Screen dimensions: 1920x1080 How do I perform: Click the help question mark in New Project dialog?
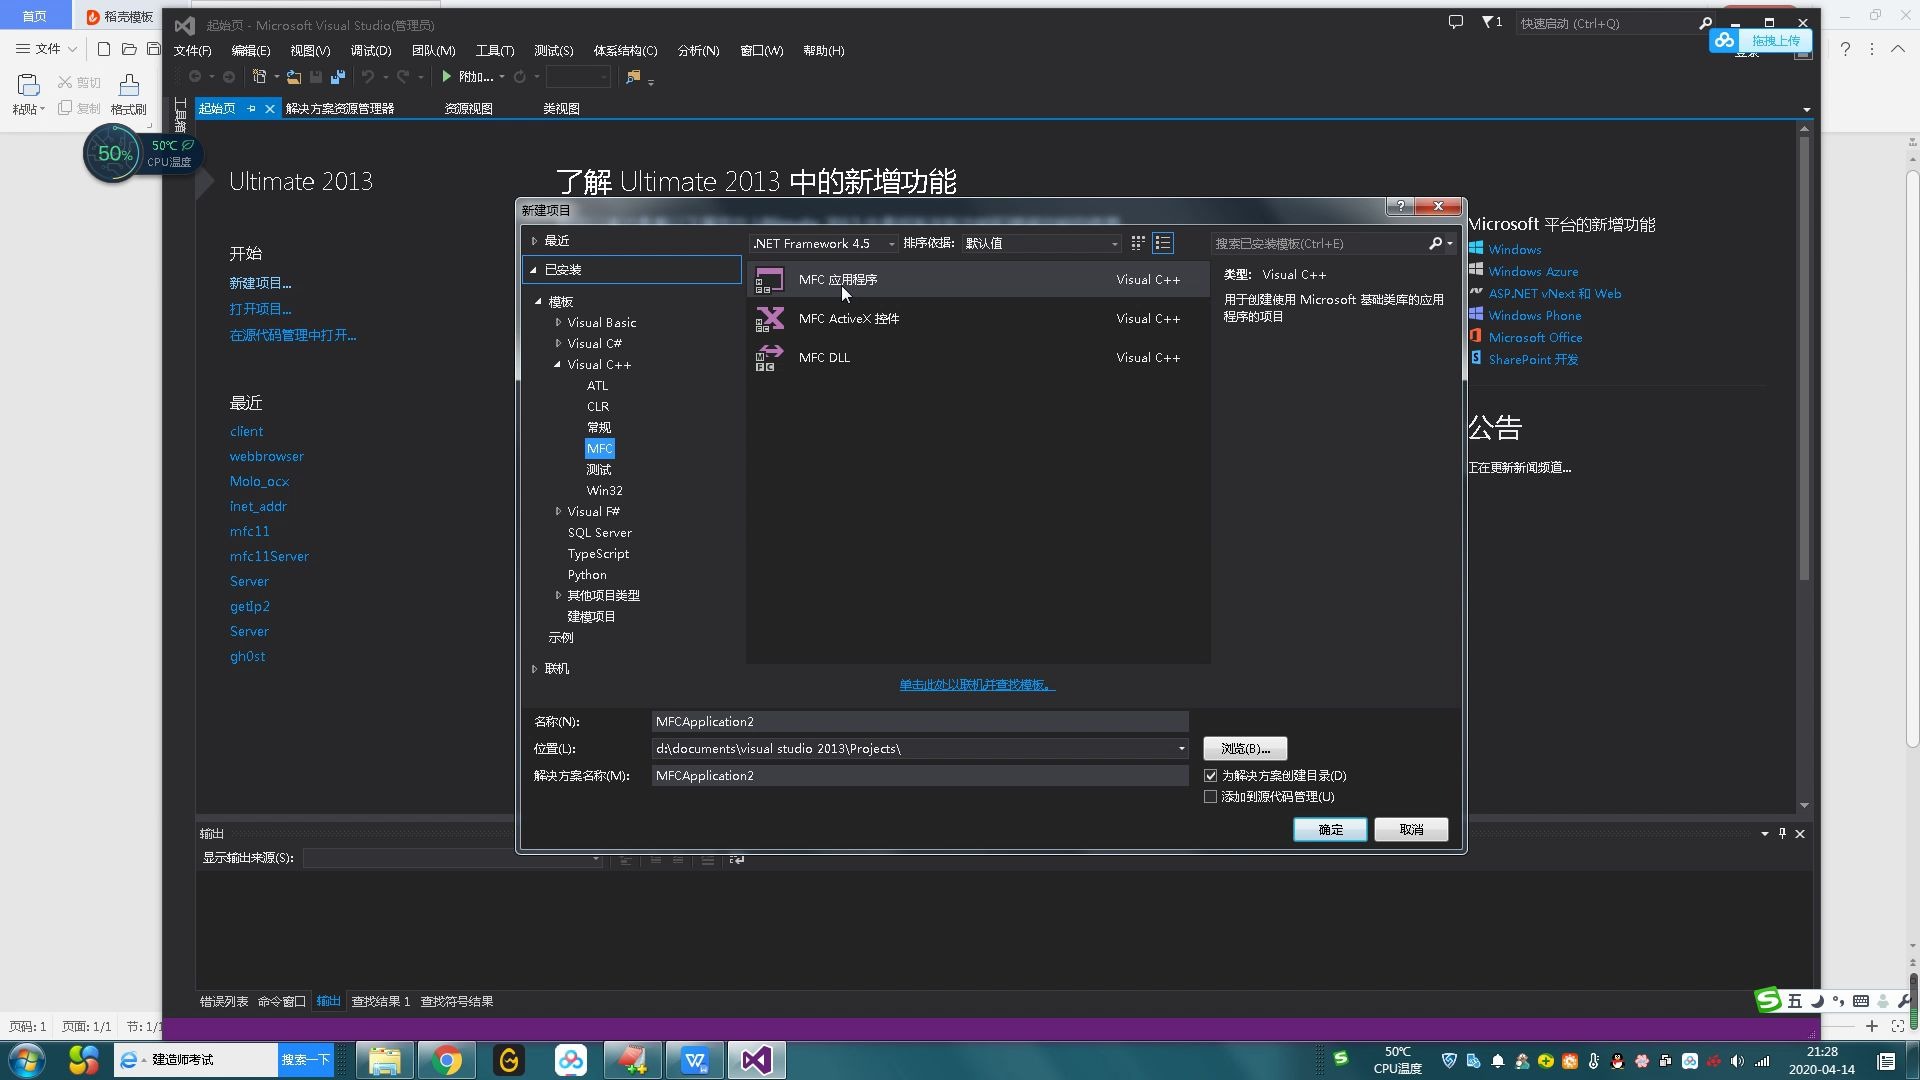point(1400,206)
